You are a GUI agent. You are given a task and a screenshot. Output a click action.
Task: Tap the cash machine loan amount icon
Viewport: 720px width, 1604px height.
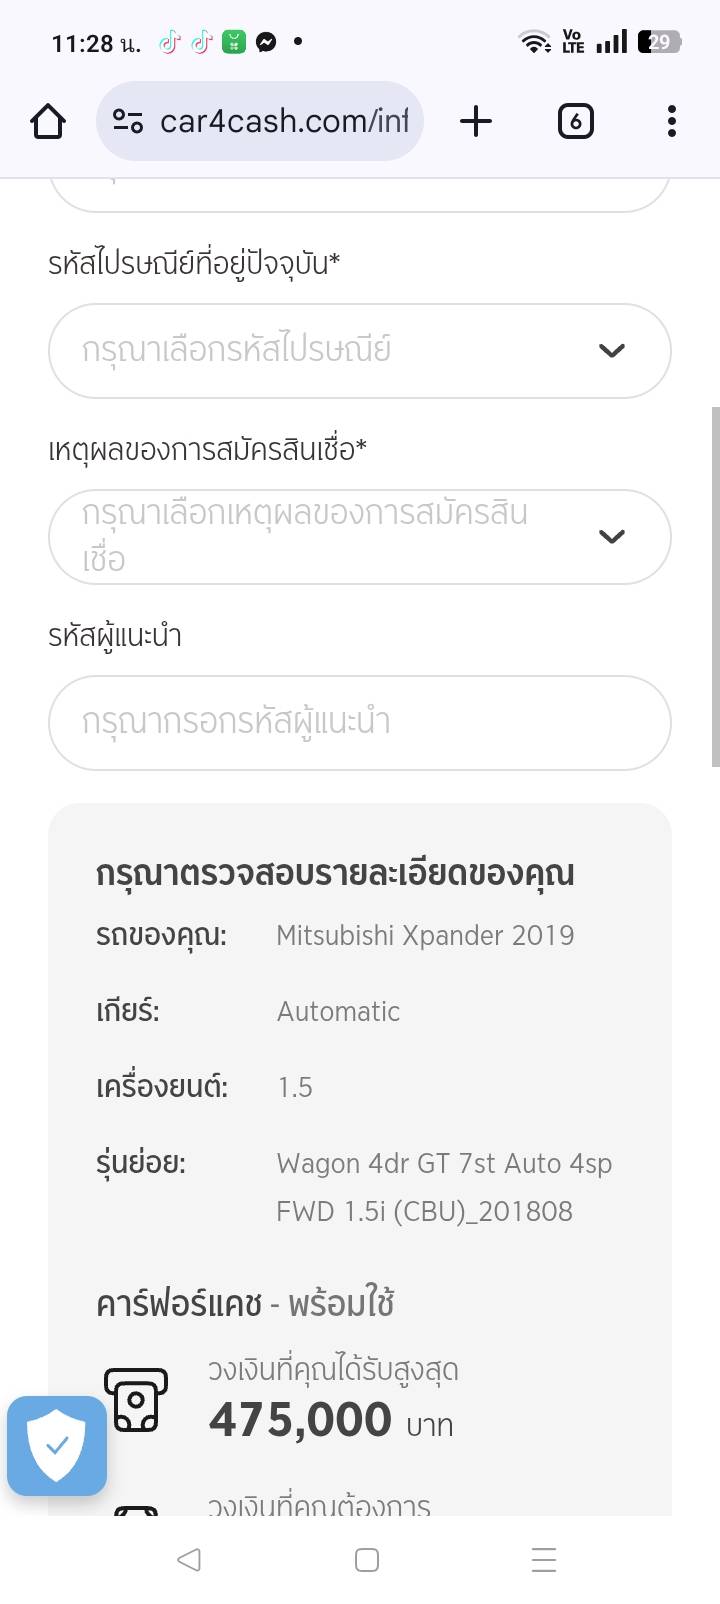tap(136, 1400)
